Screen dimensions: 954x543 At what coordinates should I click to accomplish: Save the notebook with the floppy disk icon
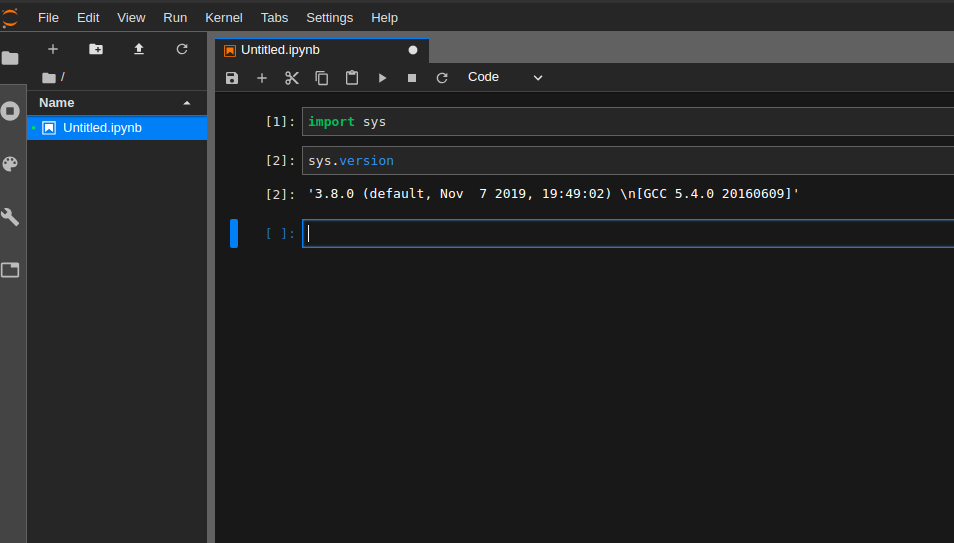coord(232,78)
